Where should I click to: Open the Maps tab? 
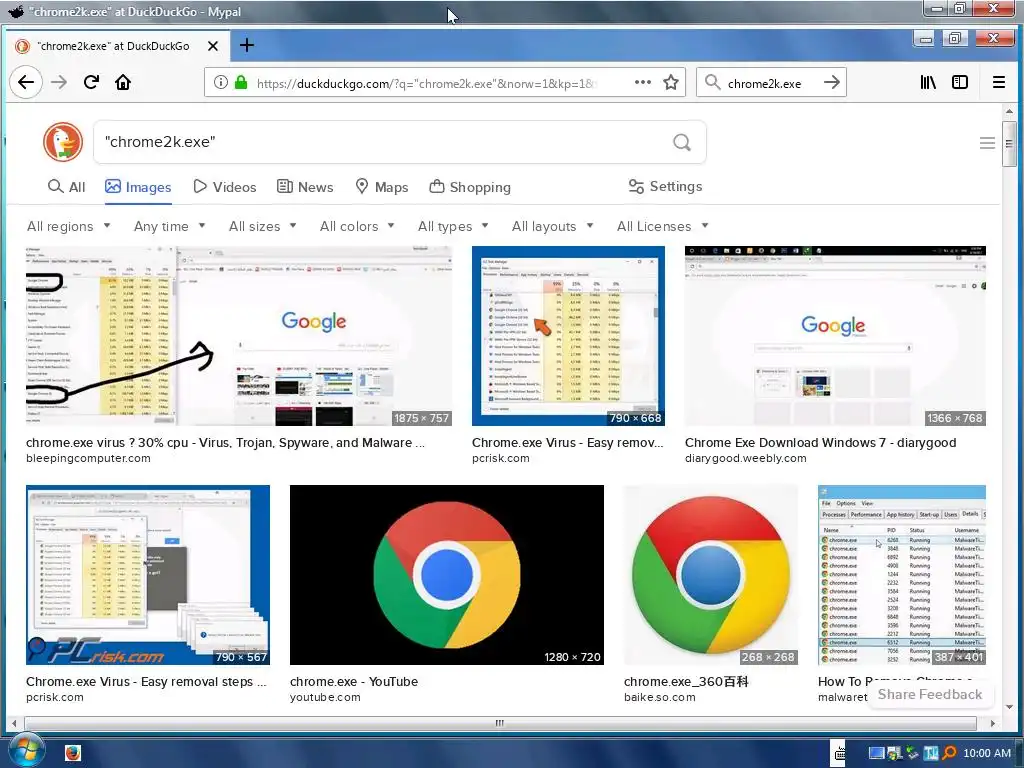point(381,187)
